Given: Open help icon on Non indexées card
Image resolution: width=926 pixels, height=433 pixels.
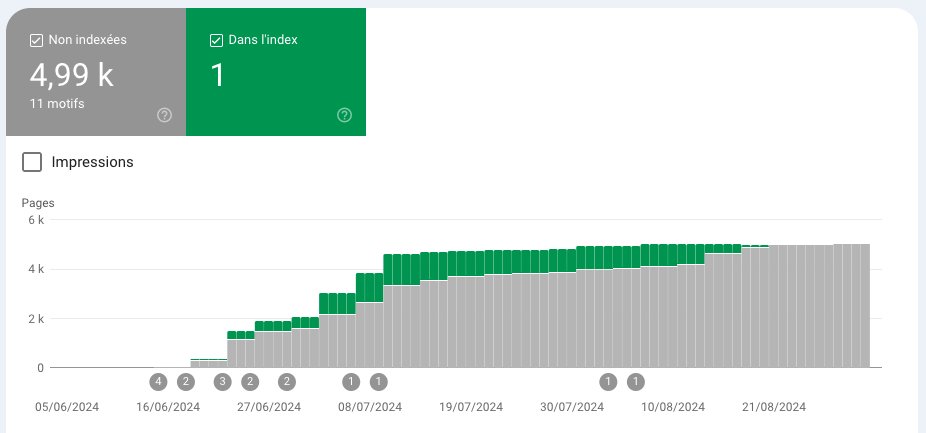Looking at the screenshot, I should point(165,115).
